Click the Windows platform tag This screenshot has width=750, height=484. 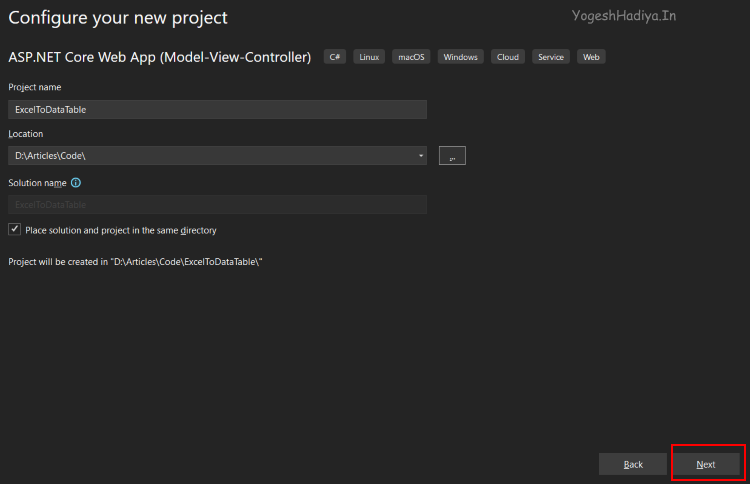pyautogui.click(x=460, y=57)
